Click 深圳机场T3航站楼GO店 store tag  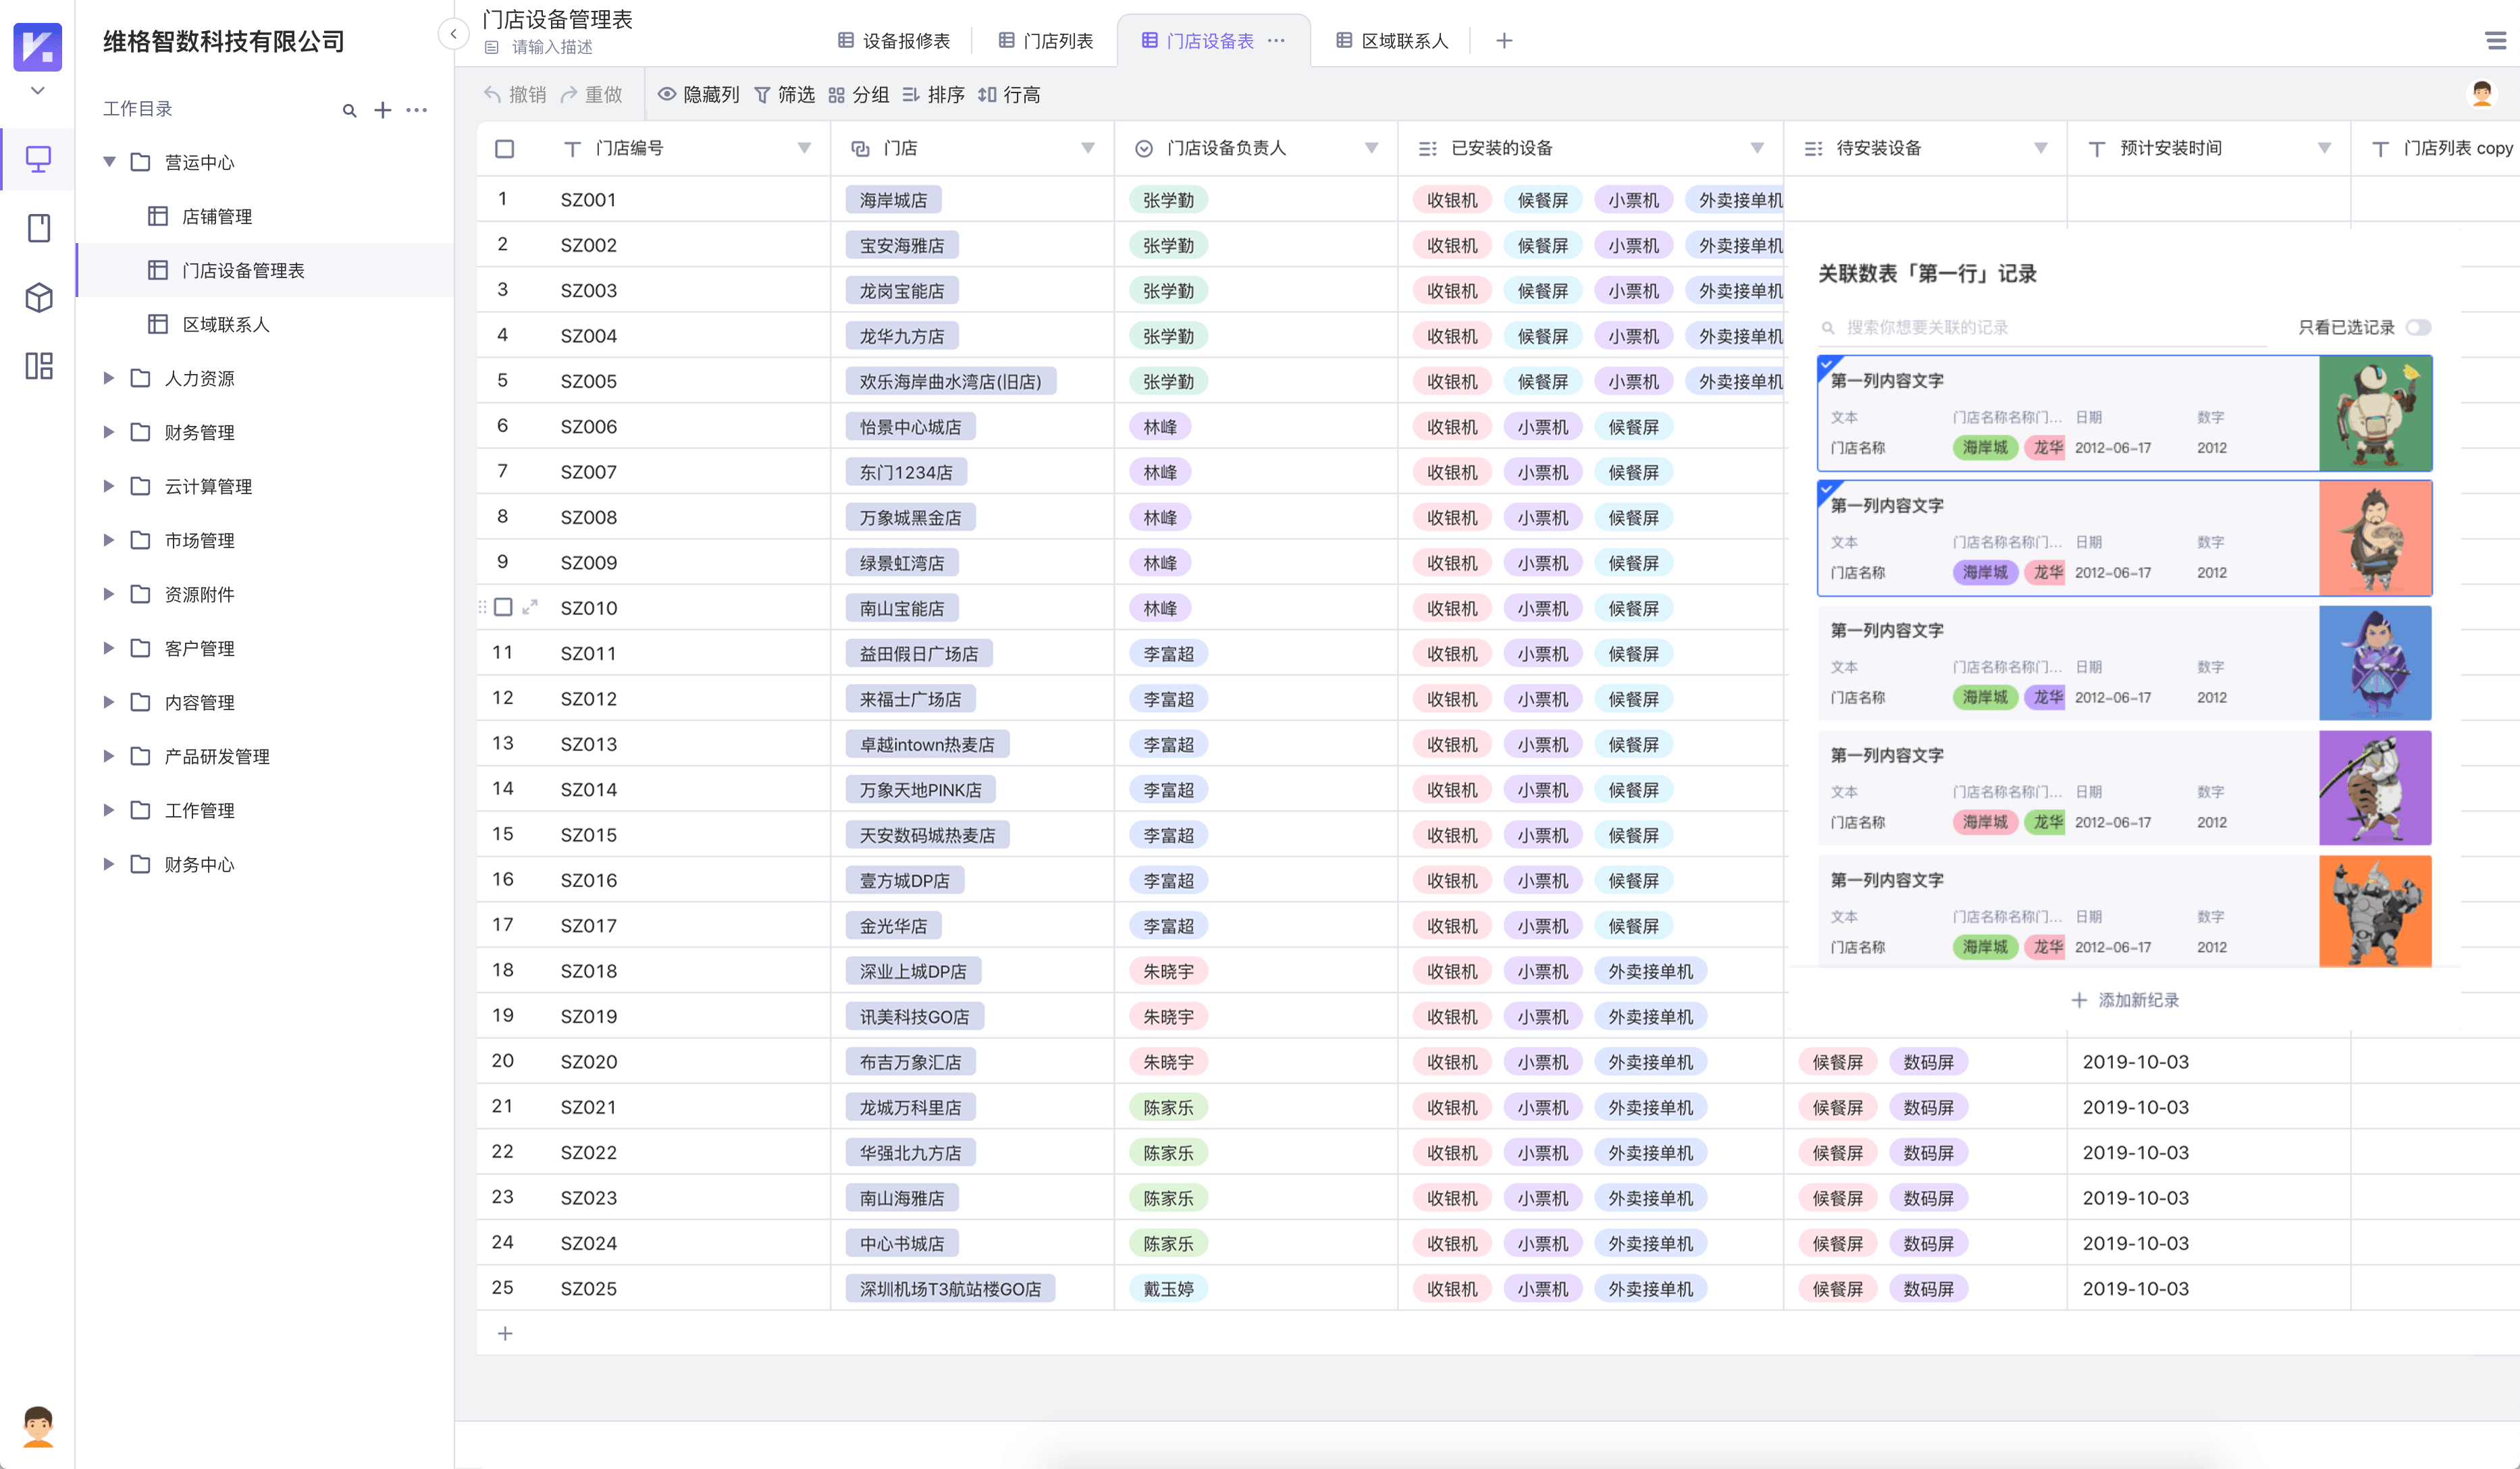950,1289
